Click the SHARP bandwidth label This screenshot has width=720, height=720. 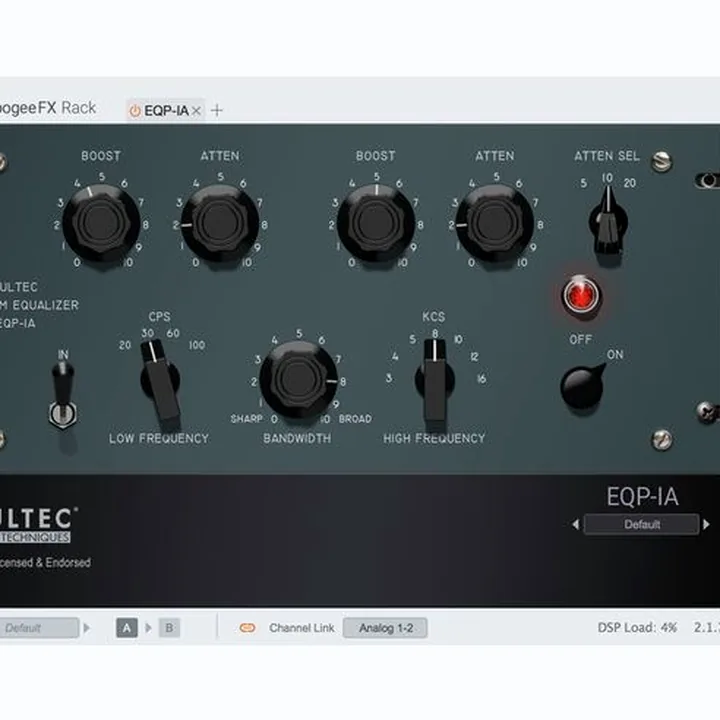pyautogui.click(x=247, y=419)
